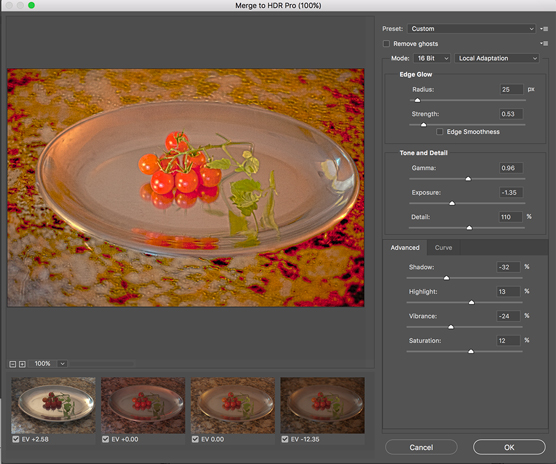Open the Remove ghosts options menu icon
The width and height of the screenshot is (556, 464).
544,44
